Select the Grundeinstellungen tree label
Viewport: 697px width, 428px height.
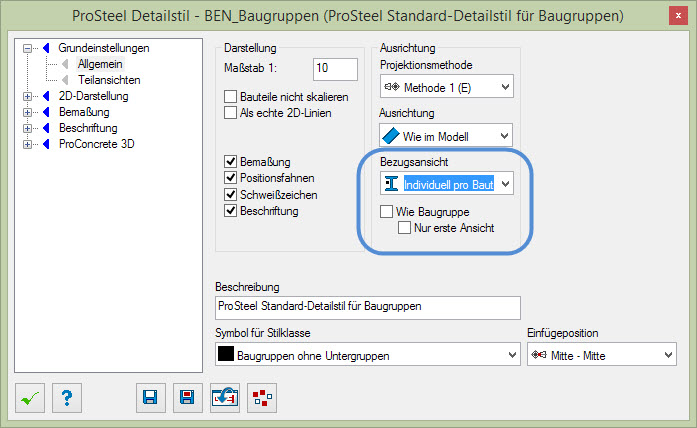coord(104,48)
